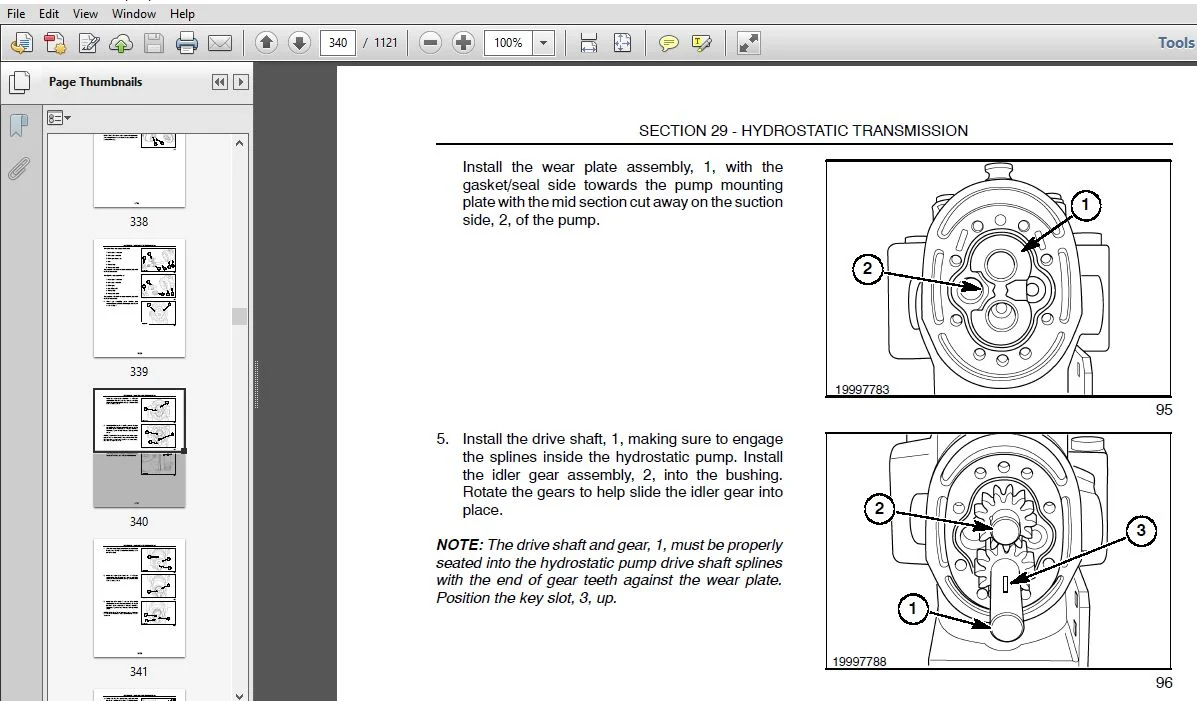Expand the thumbnails panel with right arrow

[240, 82]
